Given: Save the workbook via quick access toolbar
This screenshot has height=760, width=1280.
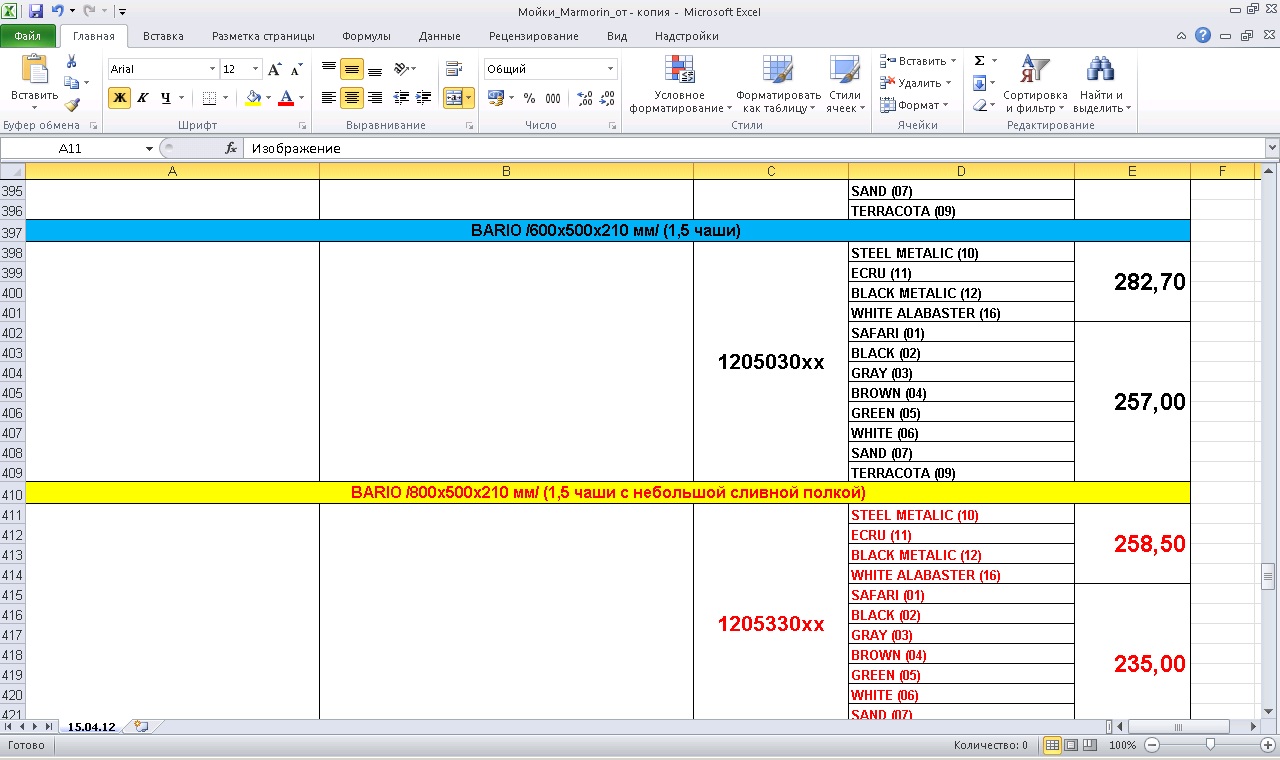Looking at the screenshot, I should click(x=36, y=11).
